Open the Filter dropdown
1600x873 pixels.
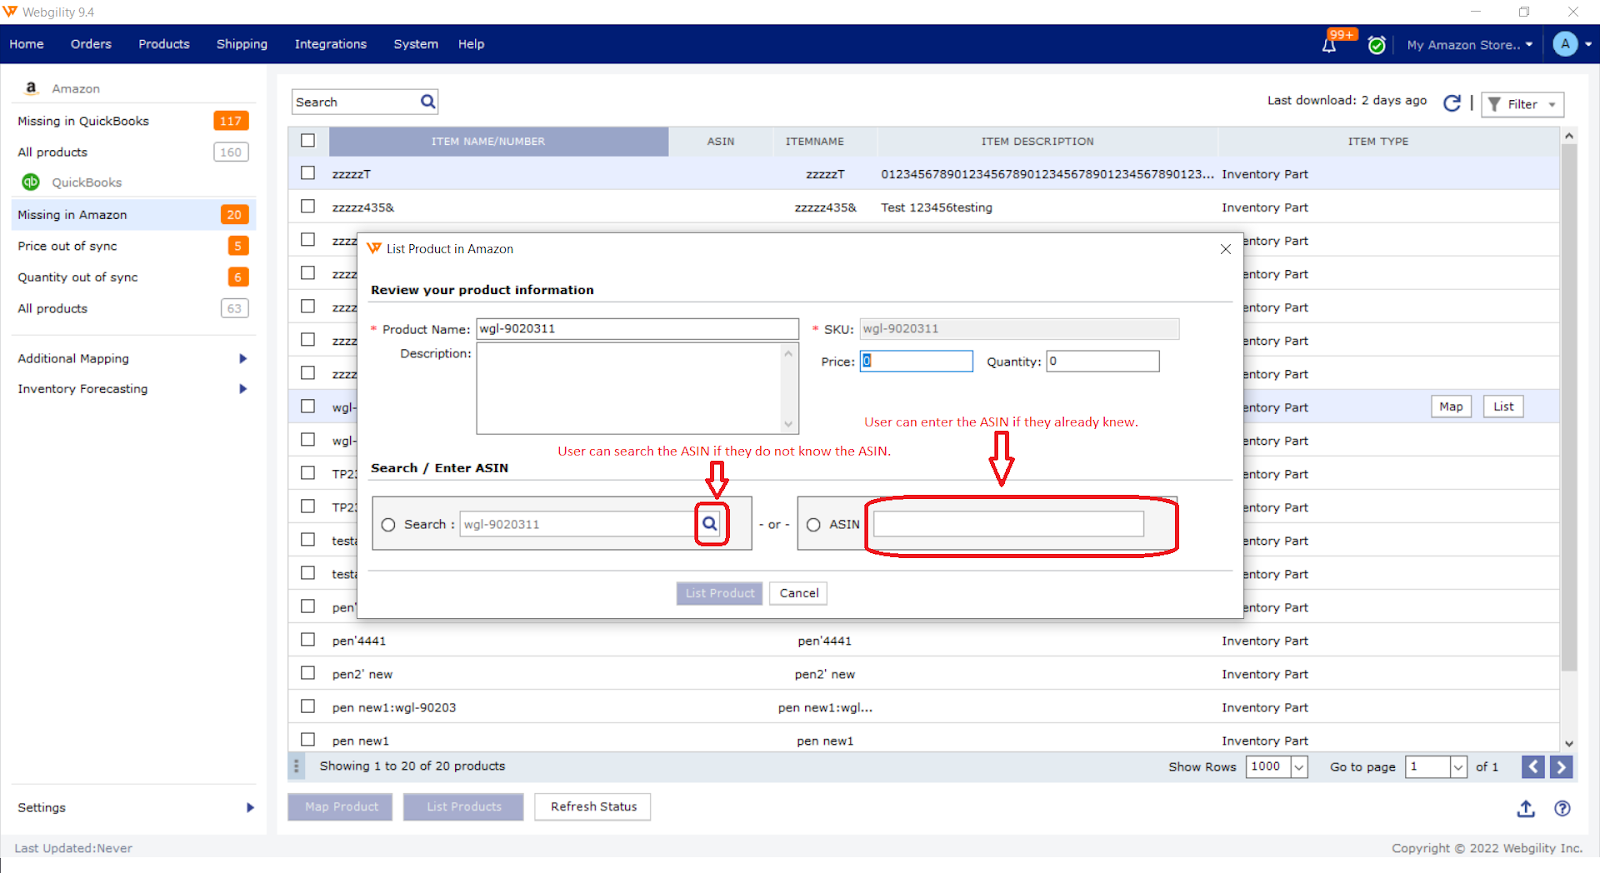pos(1522,104)
